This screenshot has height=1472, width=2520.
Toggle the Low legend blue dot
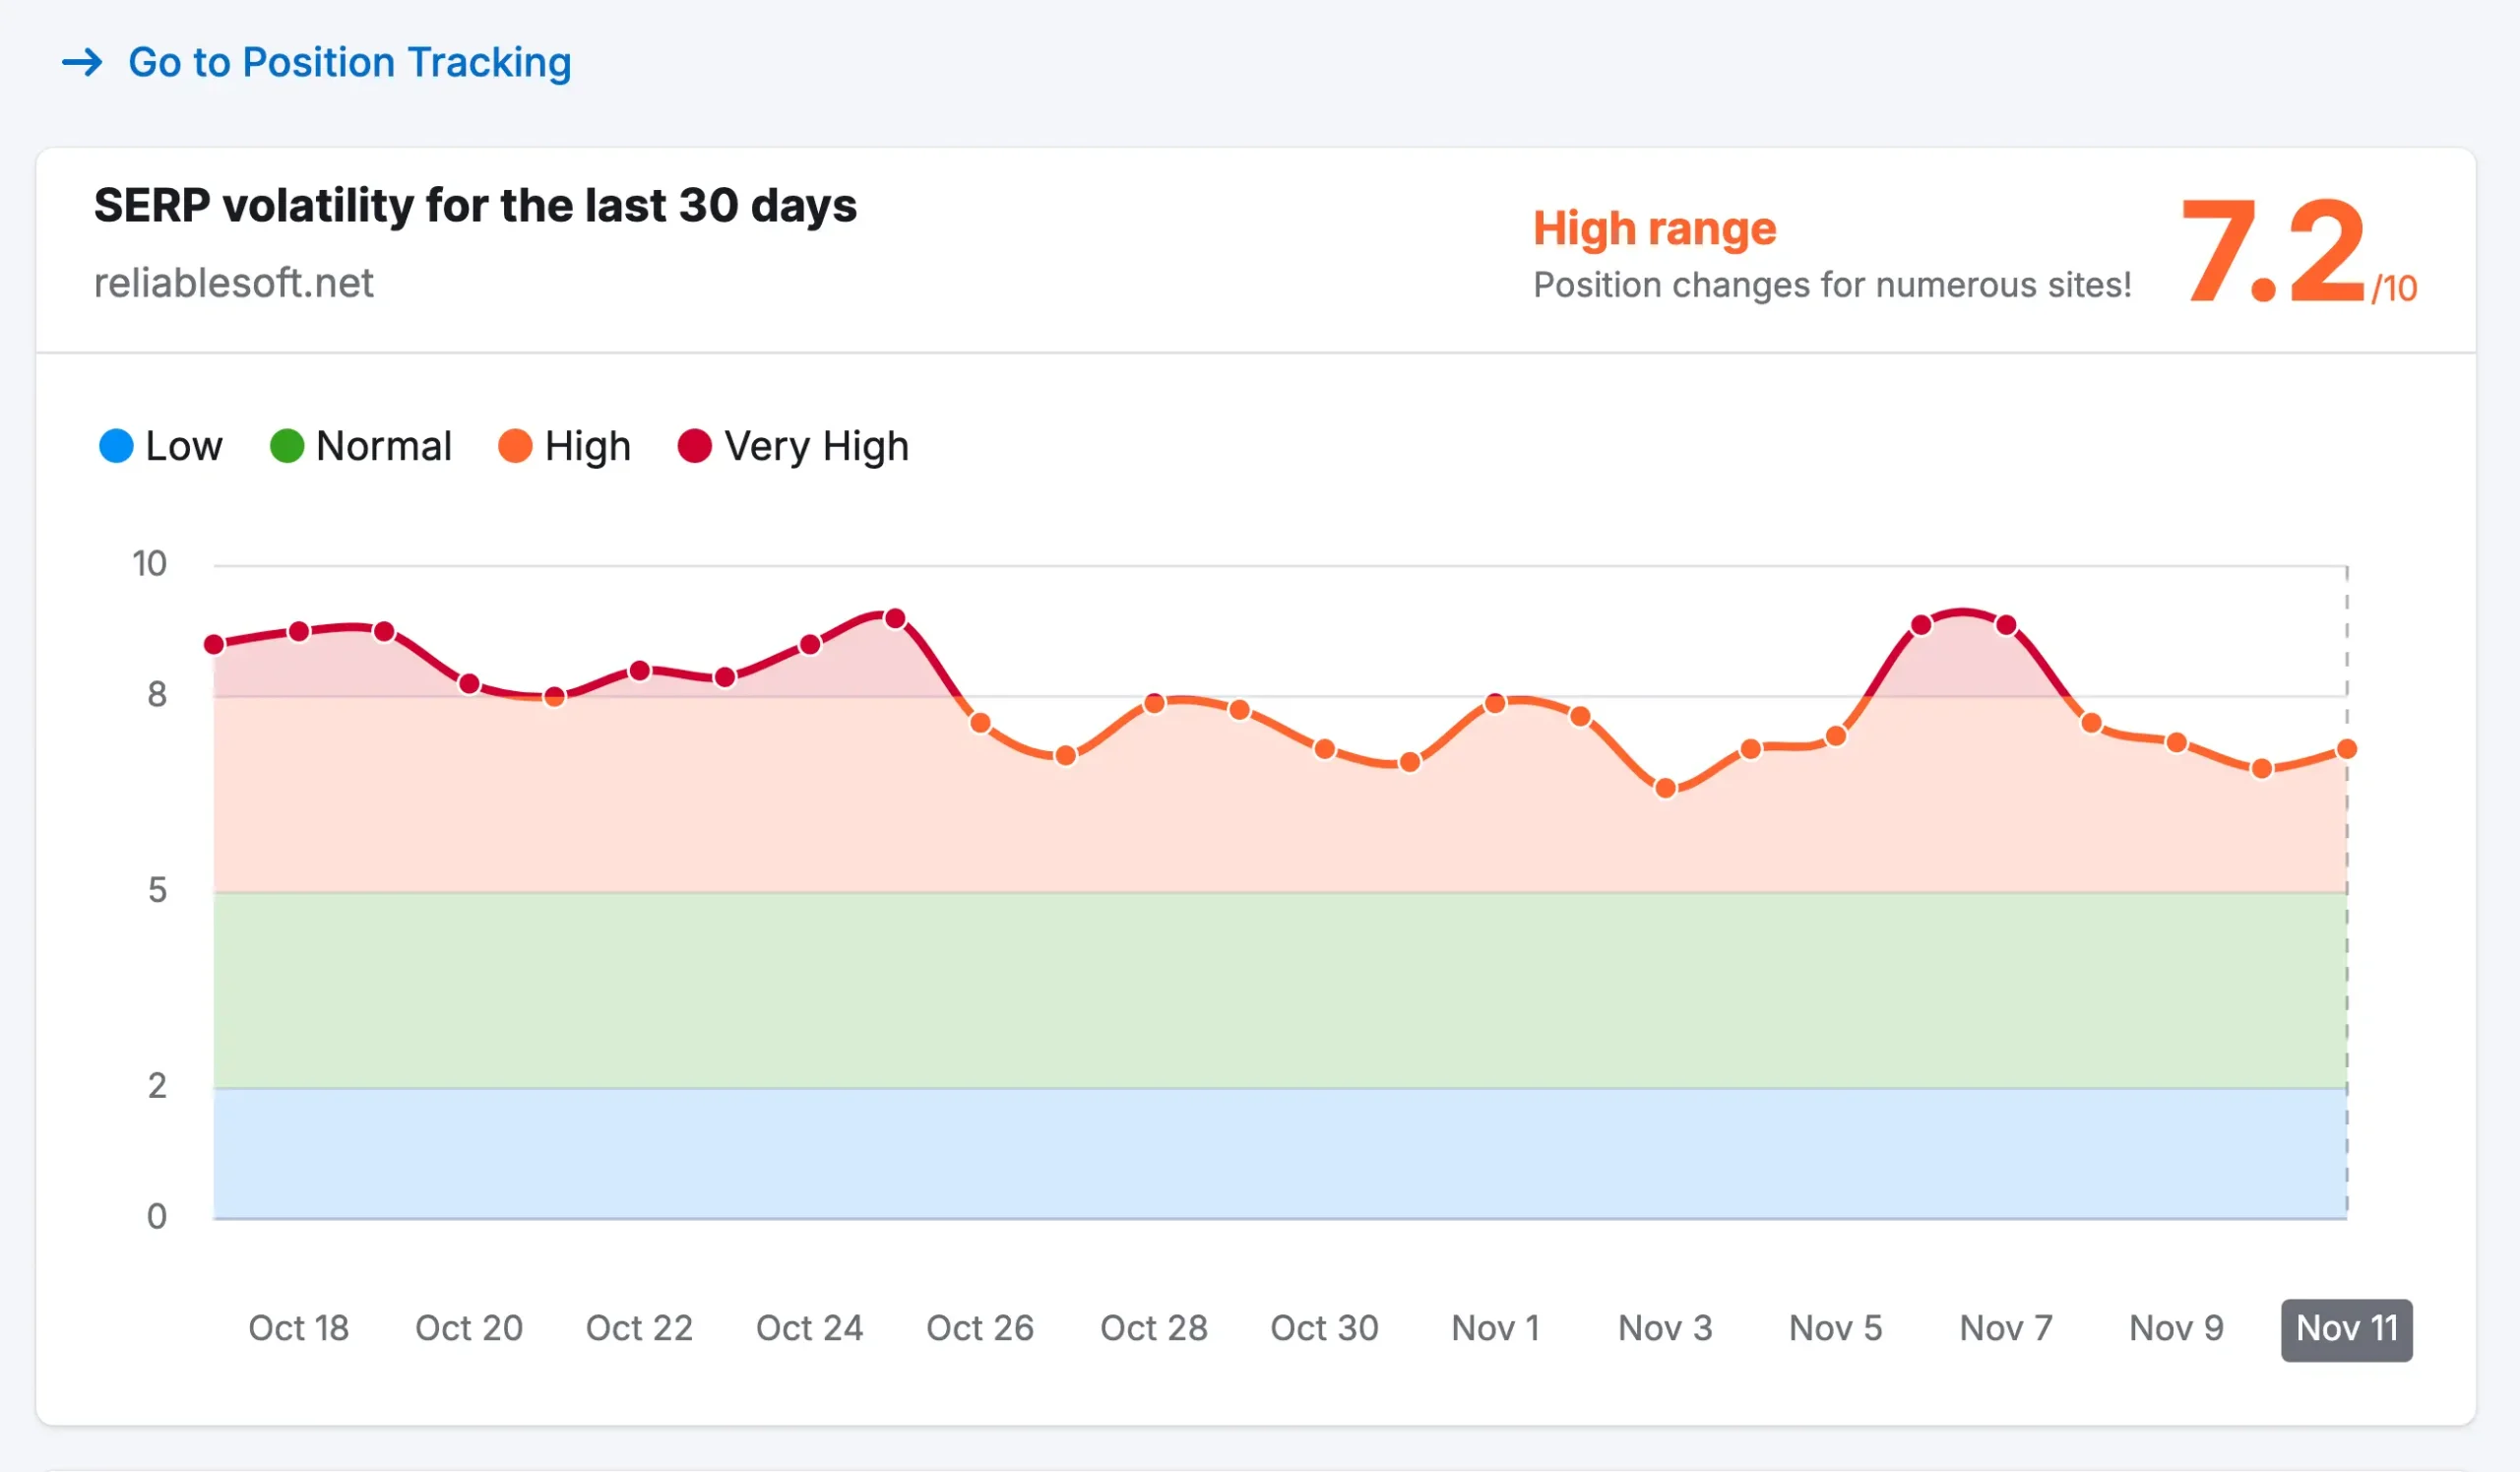pyautogui.click(x=116, y=446)
